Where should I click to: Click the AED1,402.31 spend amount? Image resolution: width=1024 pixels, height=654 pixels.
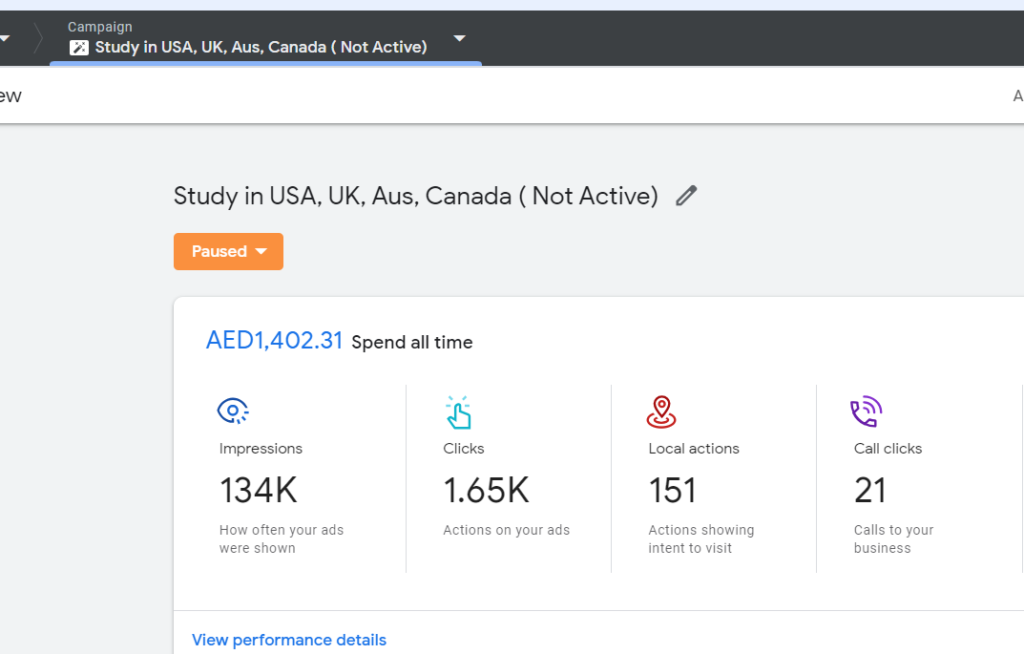coord(274,341)
